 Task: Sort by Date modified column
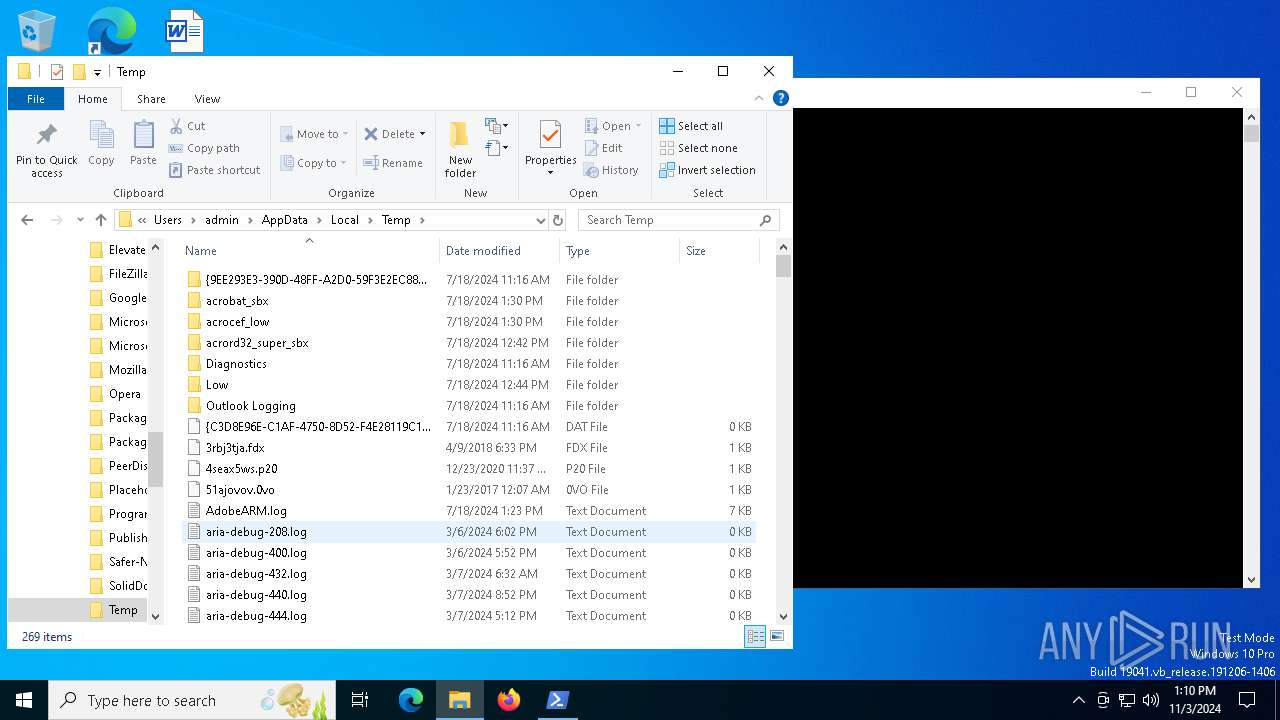[x=499, y=251]
